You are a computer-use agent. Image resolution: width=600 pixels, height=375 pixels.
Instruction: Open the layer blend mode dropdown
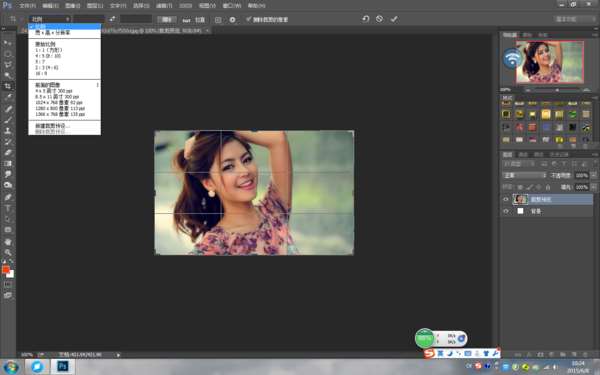(524, 175)
